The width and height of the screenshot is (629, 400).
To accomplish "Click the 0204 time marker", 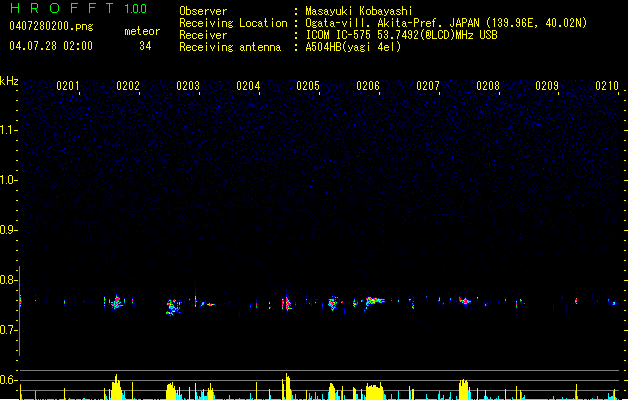I will [248, 86].
